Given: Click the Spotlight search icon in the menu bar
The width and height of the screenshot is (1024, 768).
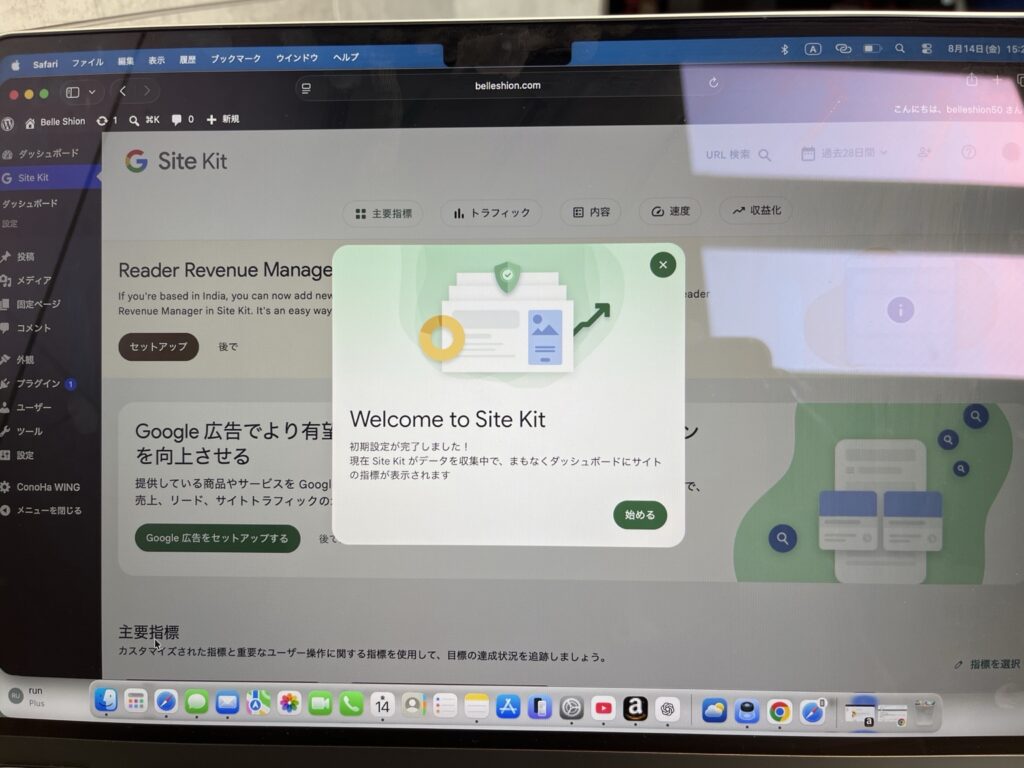Looking at the screenshot, I should (900, 48).
